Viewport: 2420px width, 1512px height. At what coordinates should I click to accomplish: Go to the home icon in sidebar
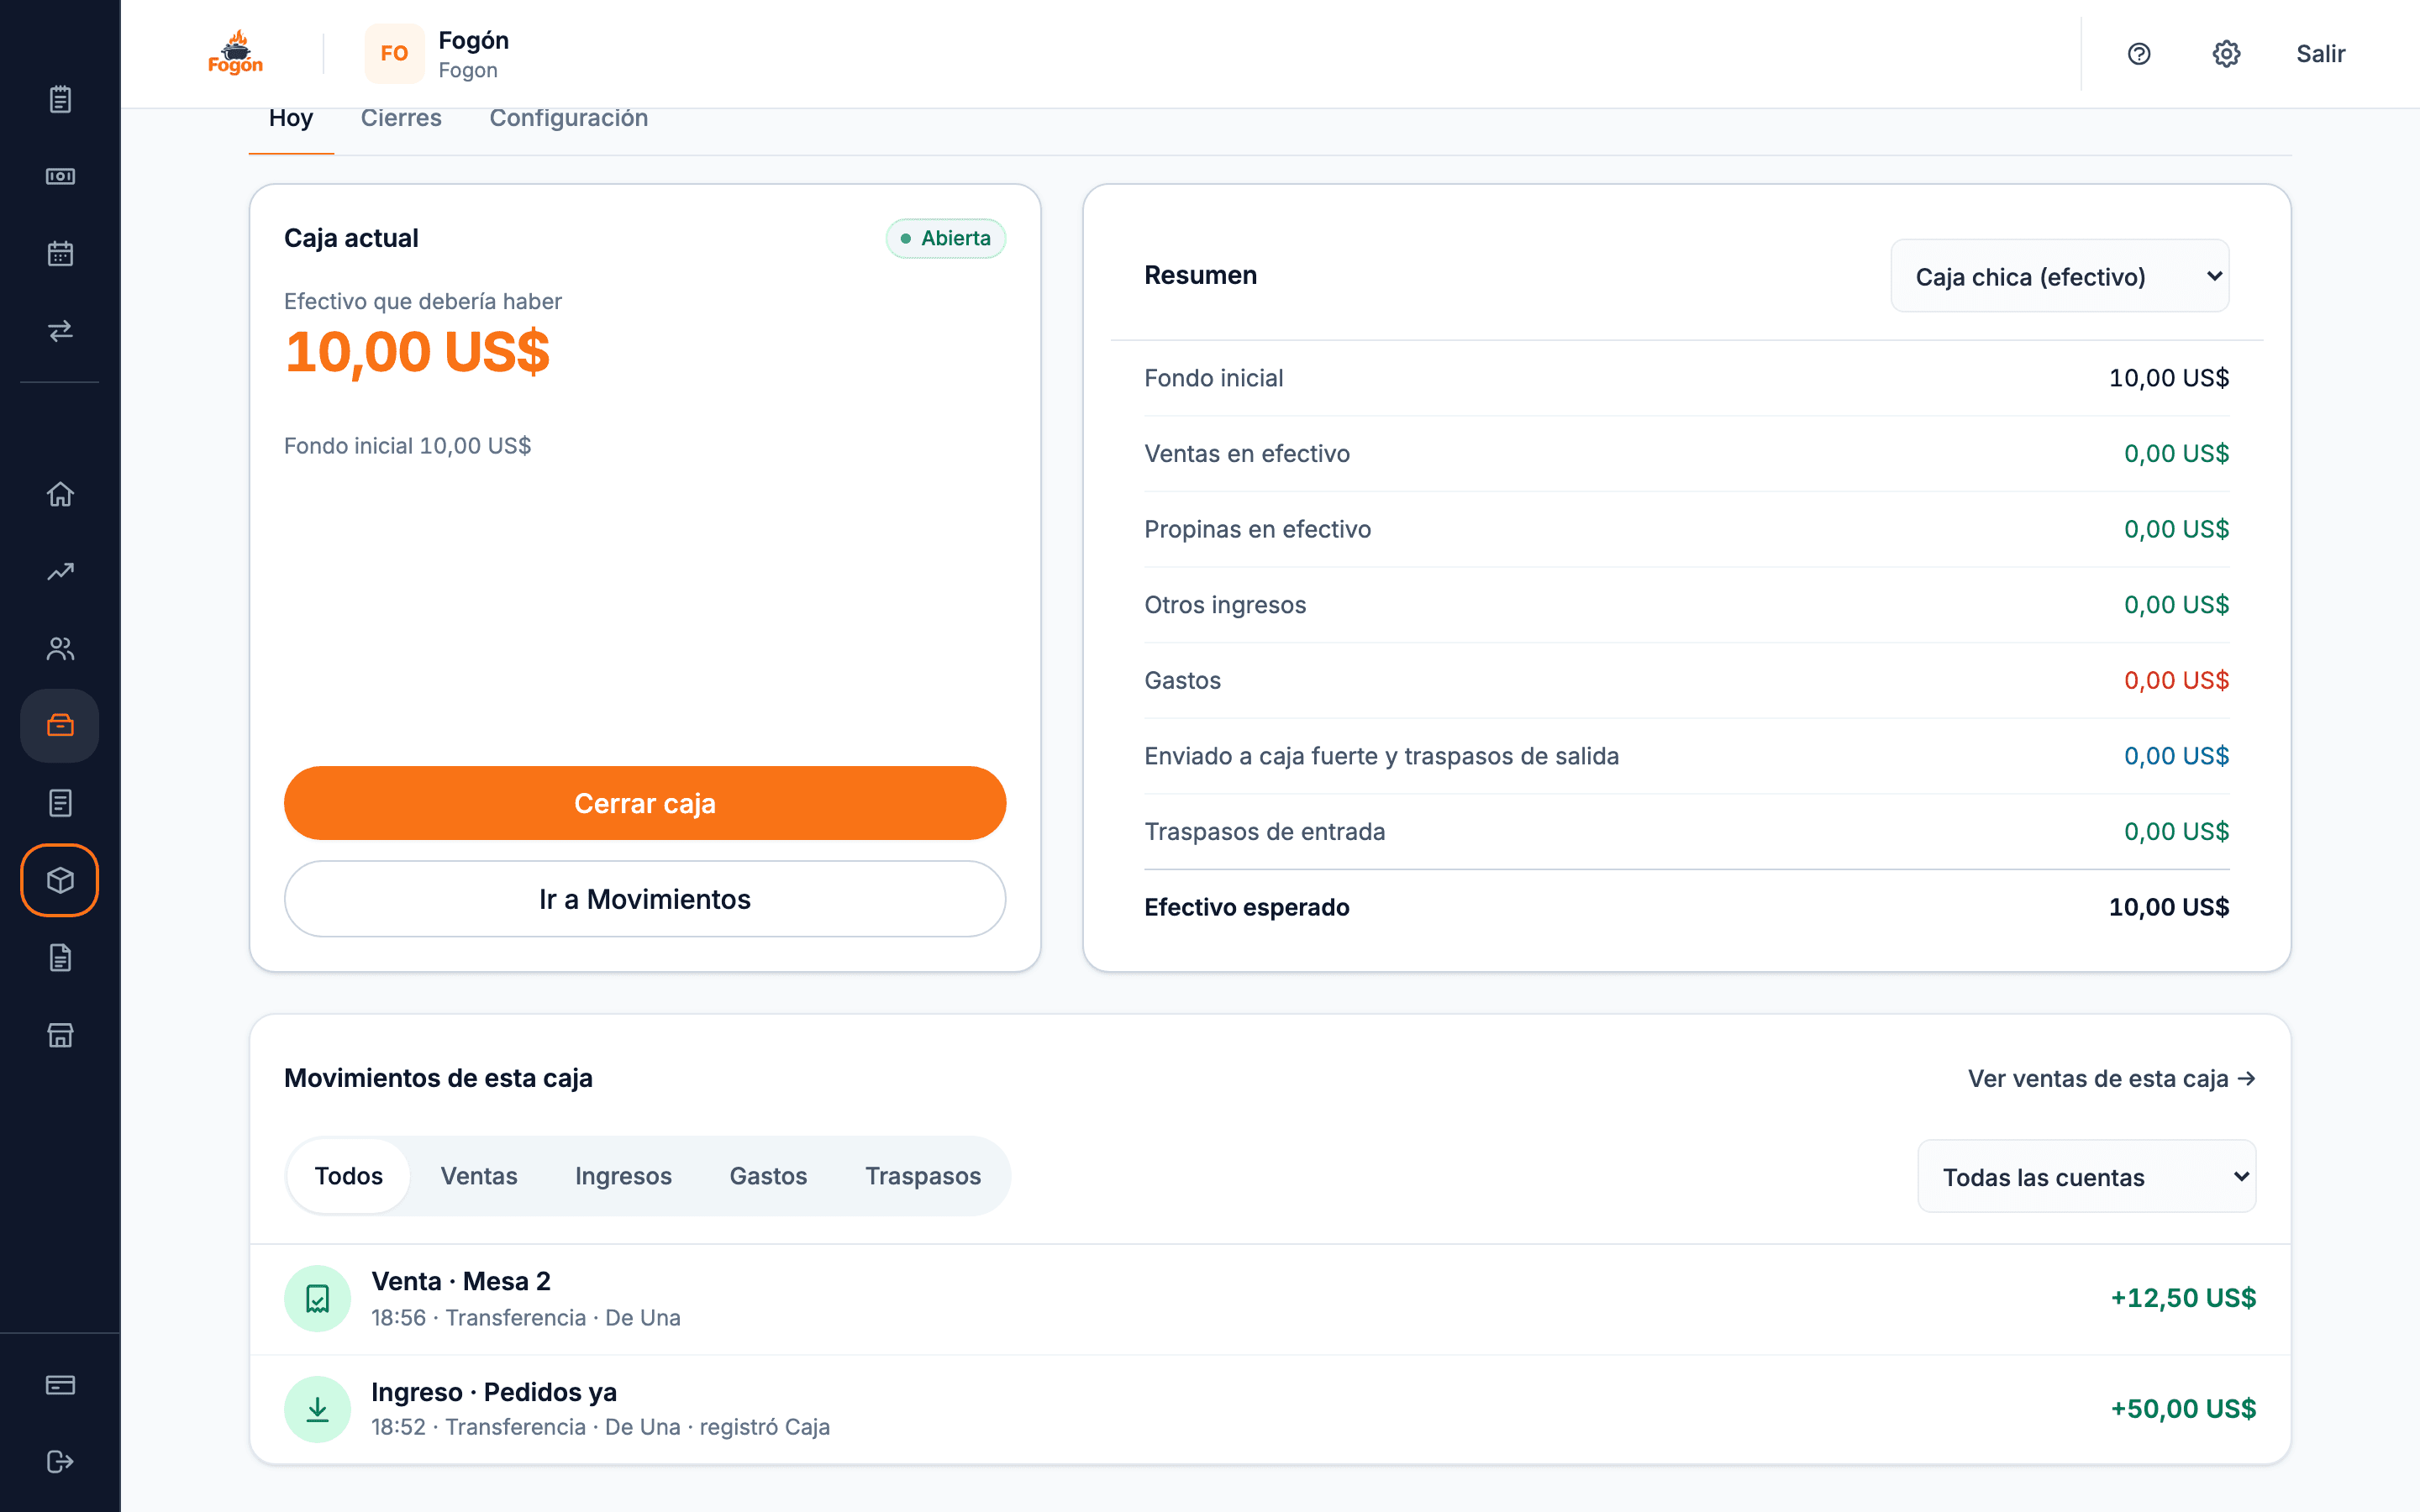point(60,494)
